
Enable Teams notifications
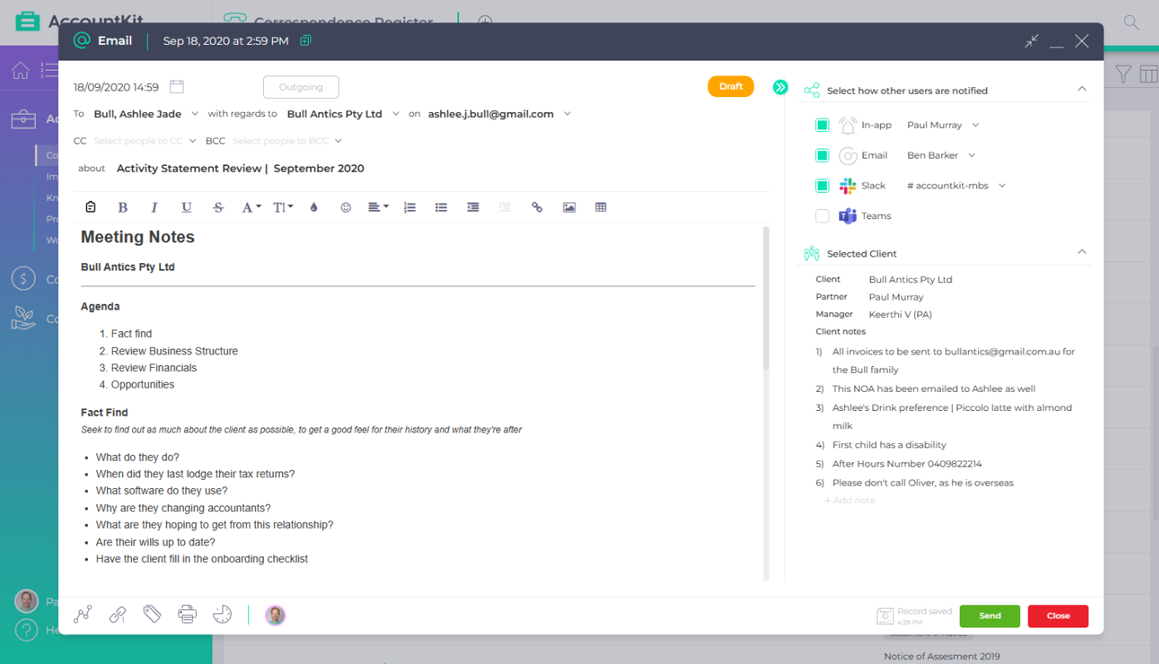pyautogui.click(x=822, y=215)
